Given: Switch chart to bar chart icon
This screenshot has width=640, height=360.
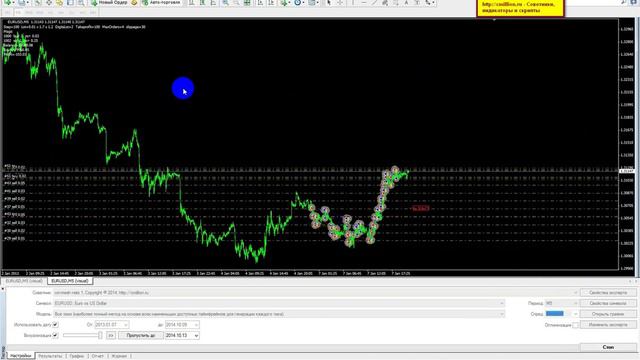Looking at the screenshot, I should coord(191,2).
